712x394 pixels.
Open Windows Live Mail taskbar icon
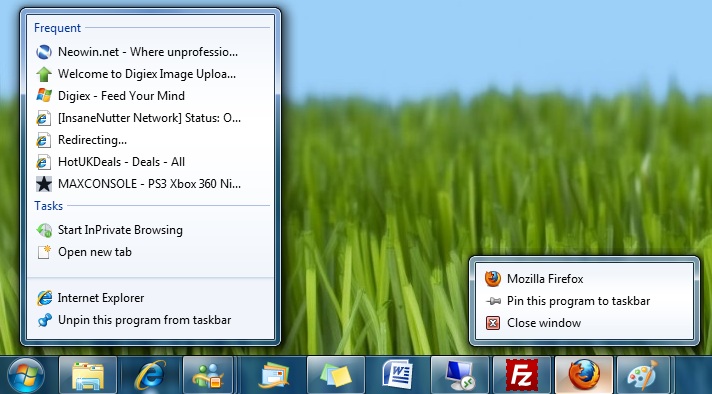pyautogui.click(x=274, y=375)
